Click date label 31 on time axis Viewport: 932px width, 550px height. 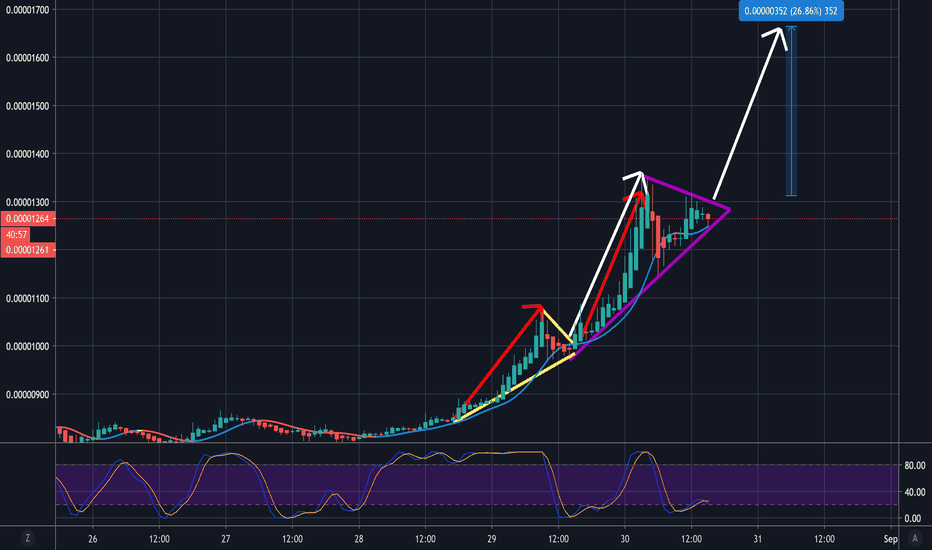[758, 539]
